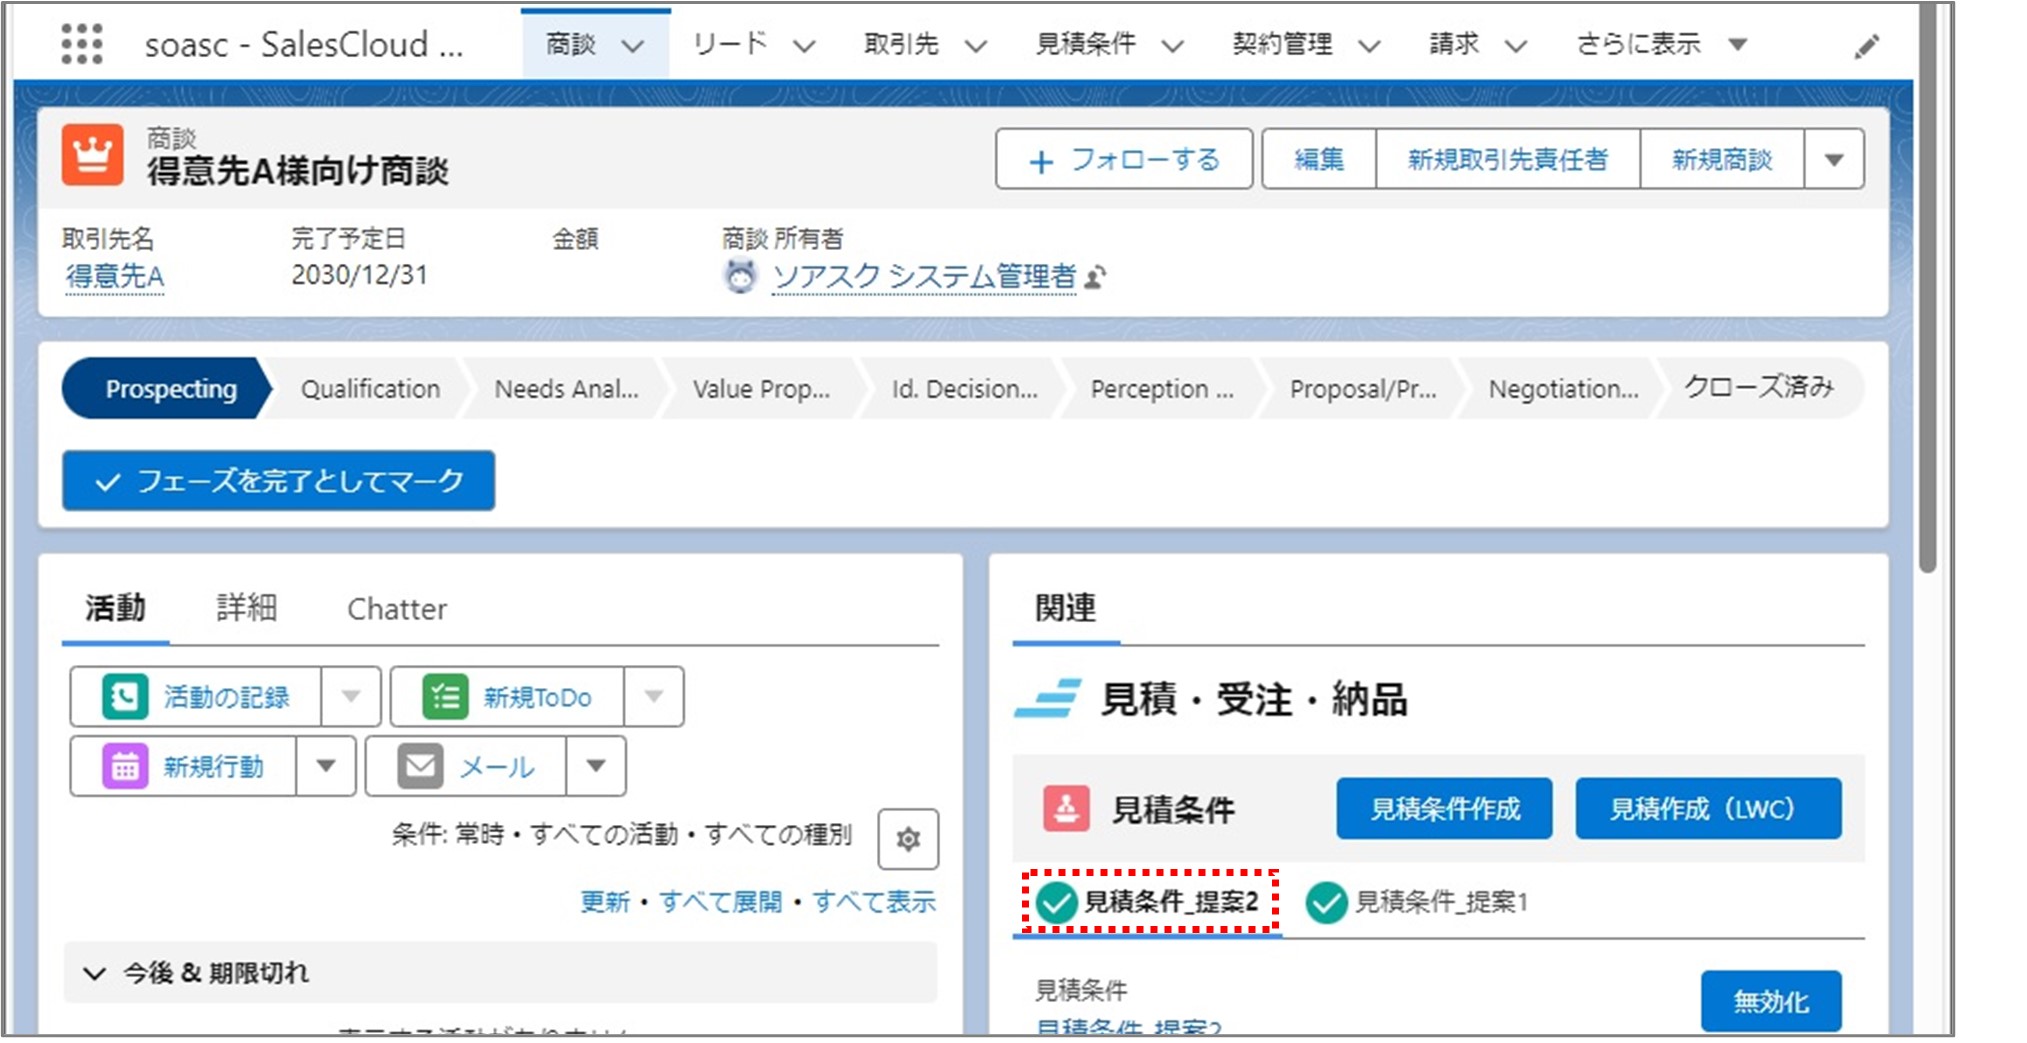Open the 契約管理 tab dropdown chevron
Viewport: 2027px width, 1043px height.
coord(1369,45)
